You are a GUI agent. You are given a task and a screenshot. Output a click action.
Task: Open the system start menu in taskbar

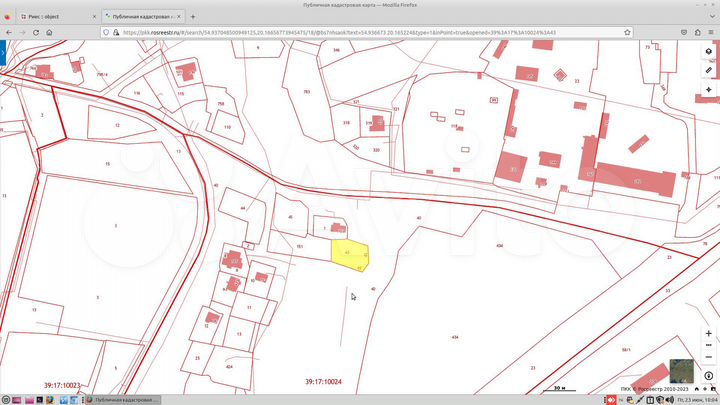tap(7, 398)
